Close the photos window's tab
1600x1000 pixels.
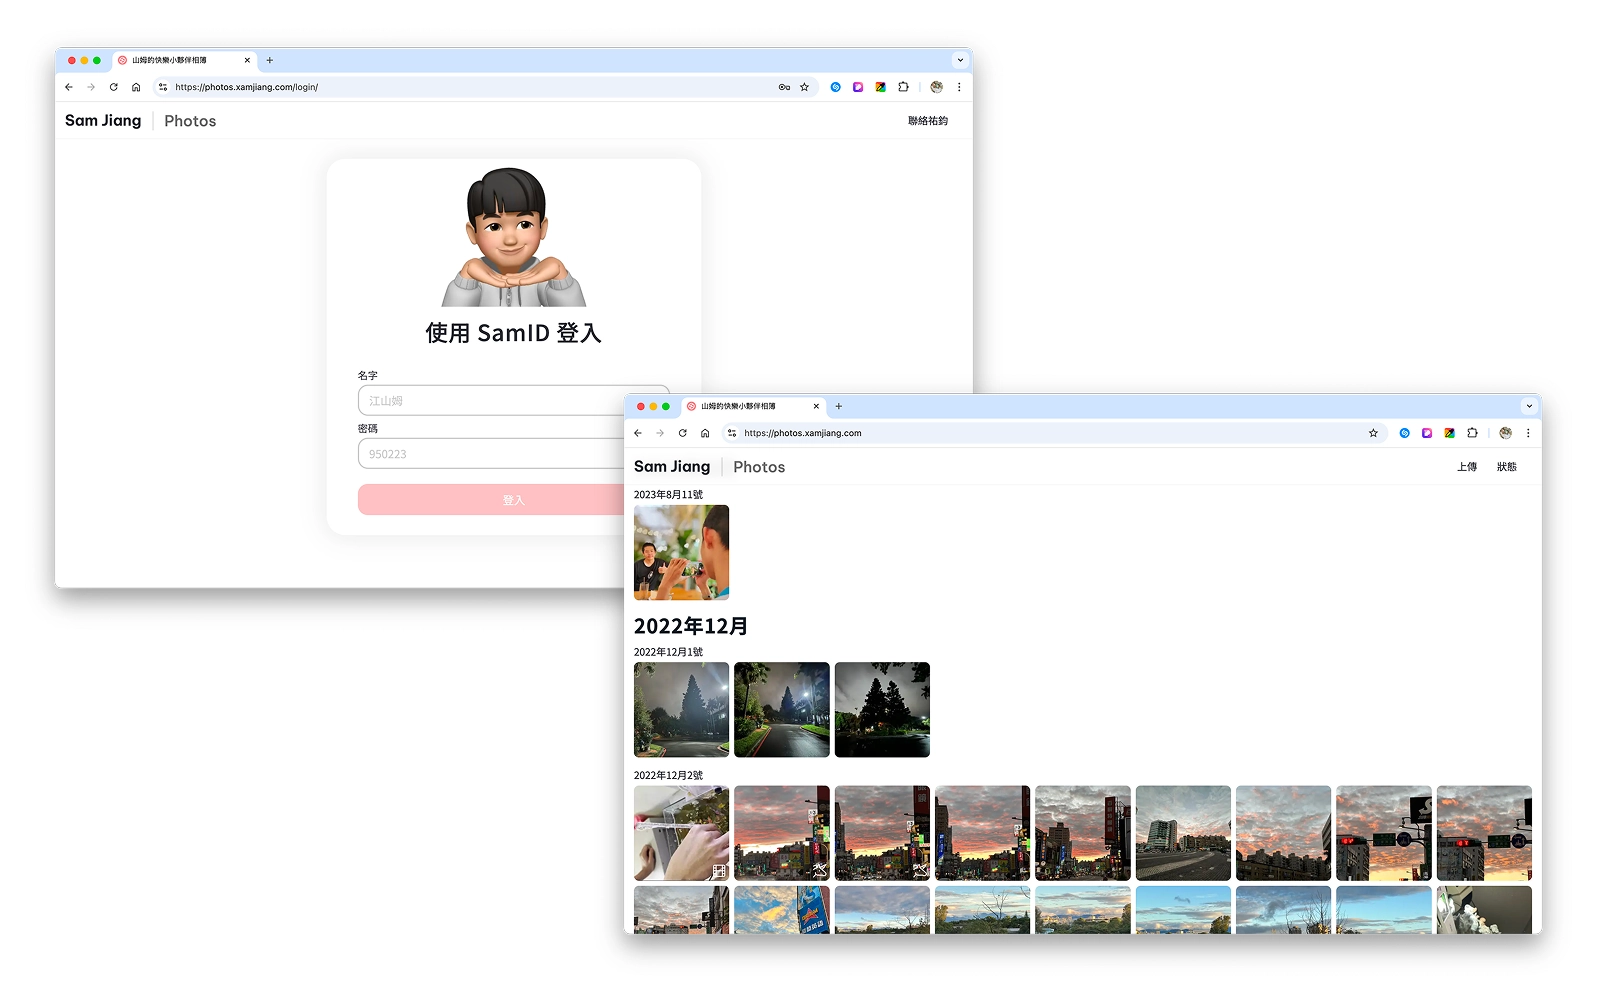[816, 406]
